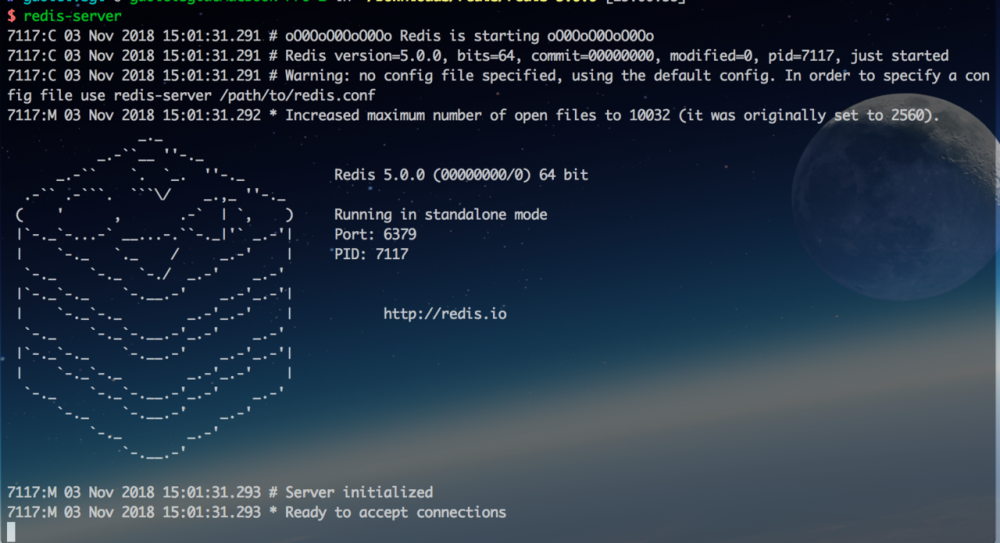Click 'Ready to accept connections' log line

tap(256, 512)
